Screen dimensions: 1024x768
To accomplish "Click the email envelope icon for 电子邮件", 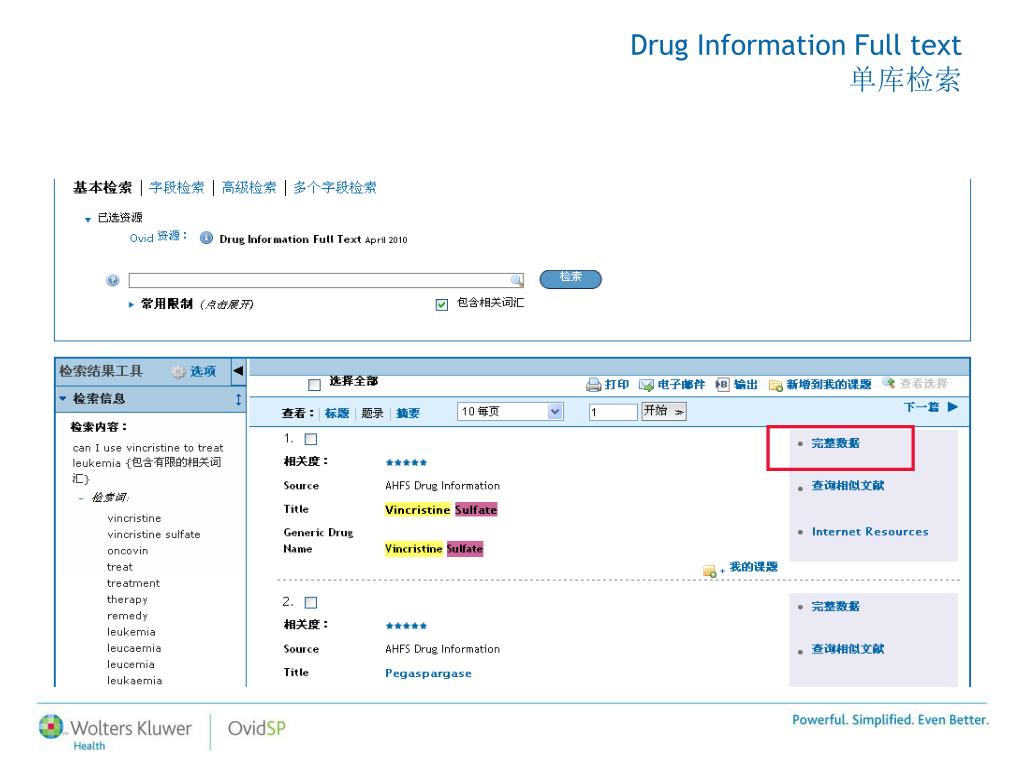I will (x=646, y=385).
